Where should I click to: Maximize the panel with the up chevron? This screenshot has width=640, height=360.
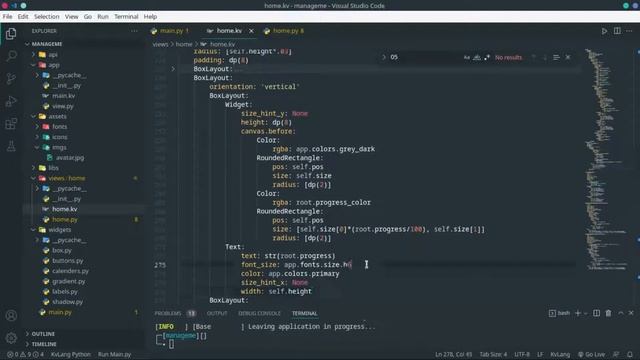620,313
